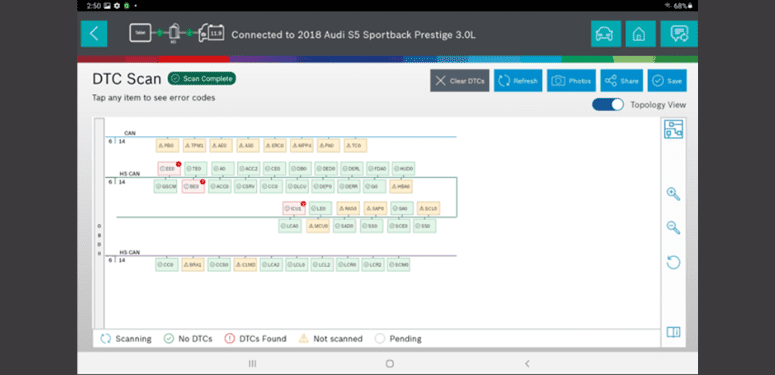Viewport: 775px width, 375px height.
Task: Tap the LCA0 module node
Action: click(x=290, y=226)
